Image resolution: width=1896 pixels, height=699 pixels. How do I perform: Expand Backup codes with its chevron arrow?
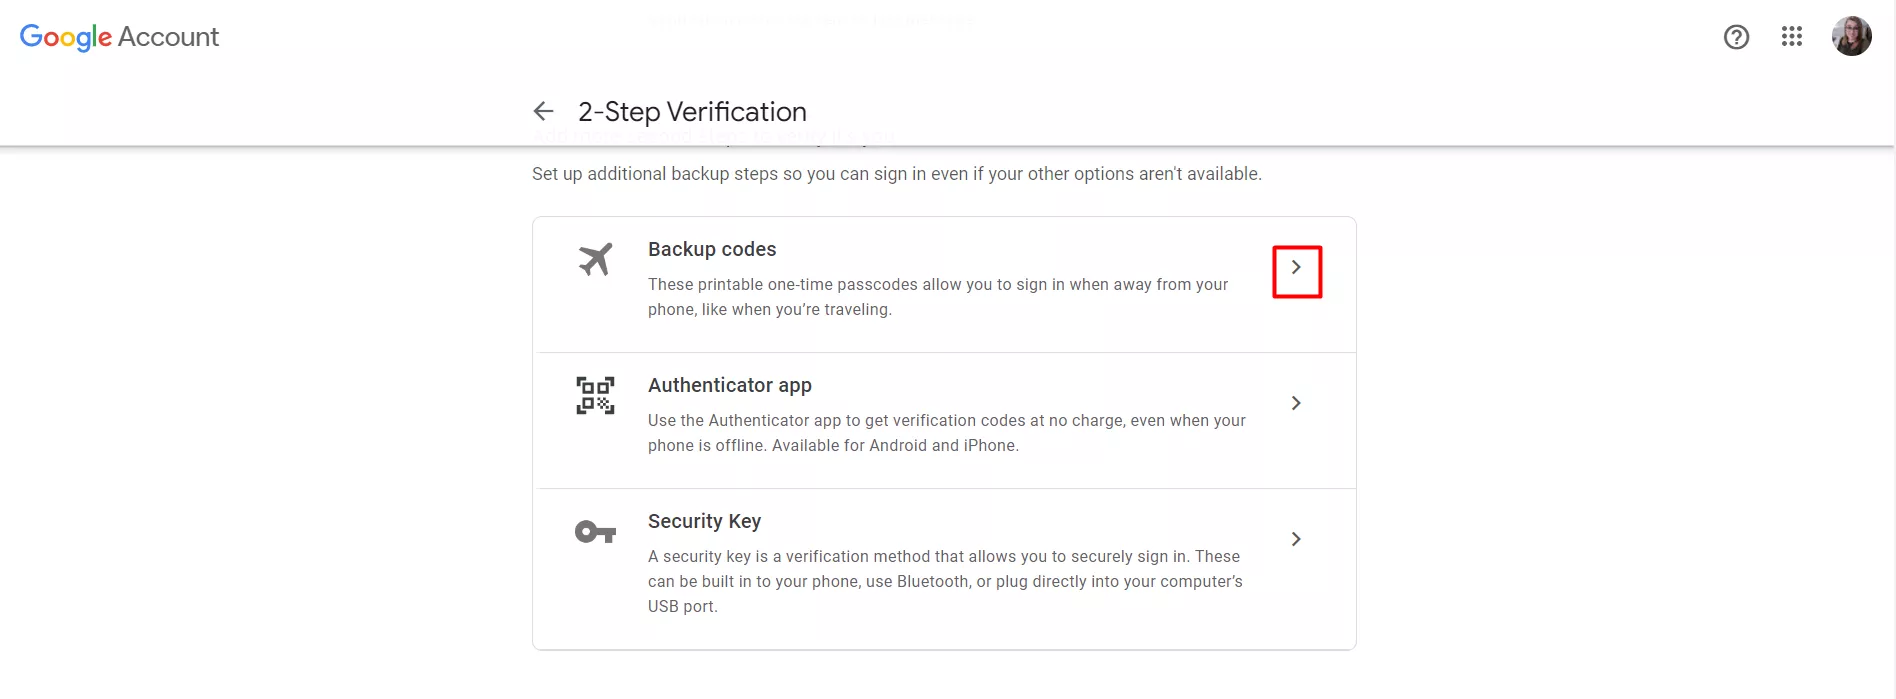1296,268
